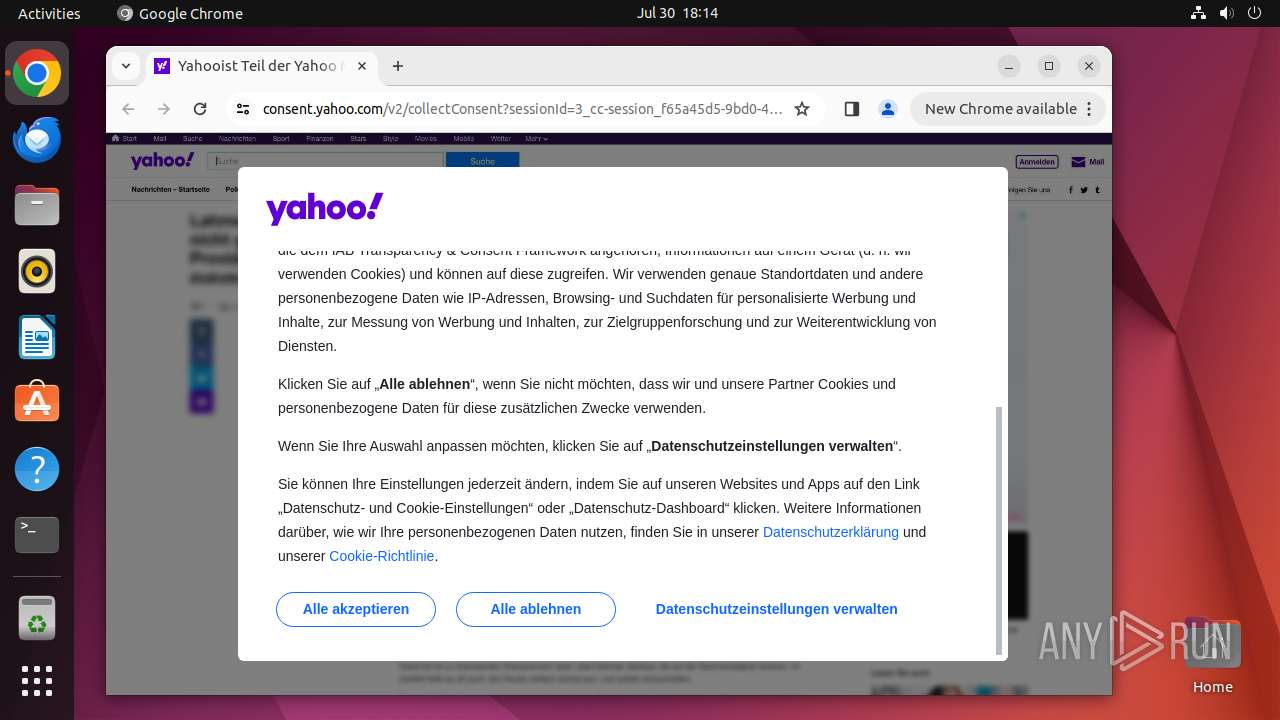Screen dimensions: 1280x720
Task: Open Google Chrome app menu in top bar
Action: (180, 13)
